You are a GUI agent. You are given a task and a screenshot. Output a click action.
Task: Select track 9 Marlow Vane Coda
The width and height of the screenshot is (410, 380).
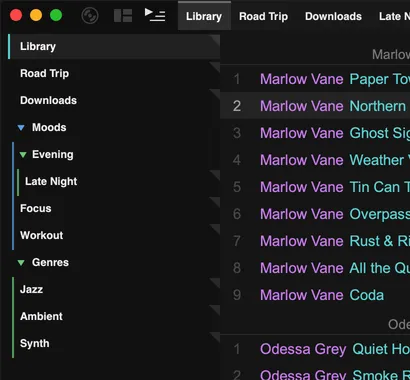click(315, 295)
